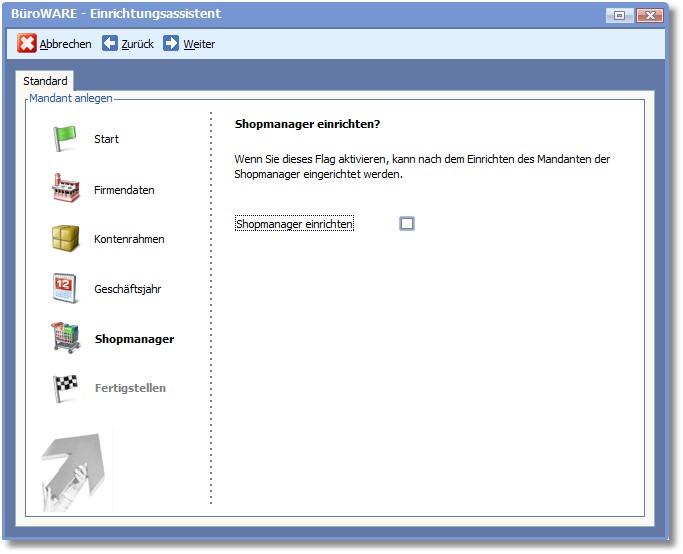
Task: Open the Geschäftsjahr step label
Action: (x=127, y=290)
